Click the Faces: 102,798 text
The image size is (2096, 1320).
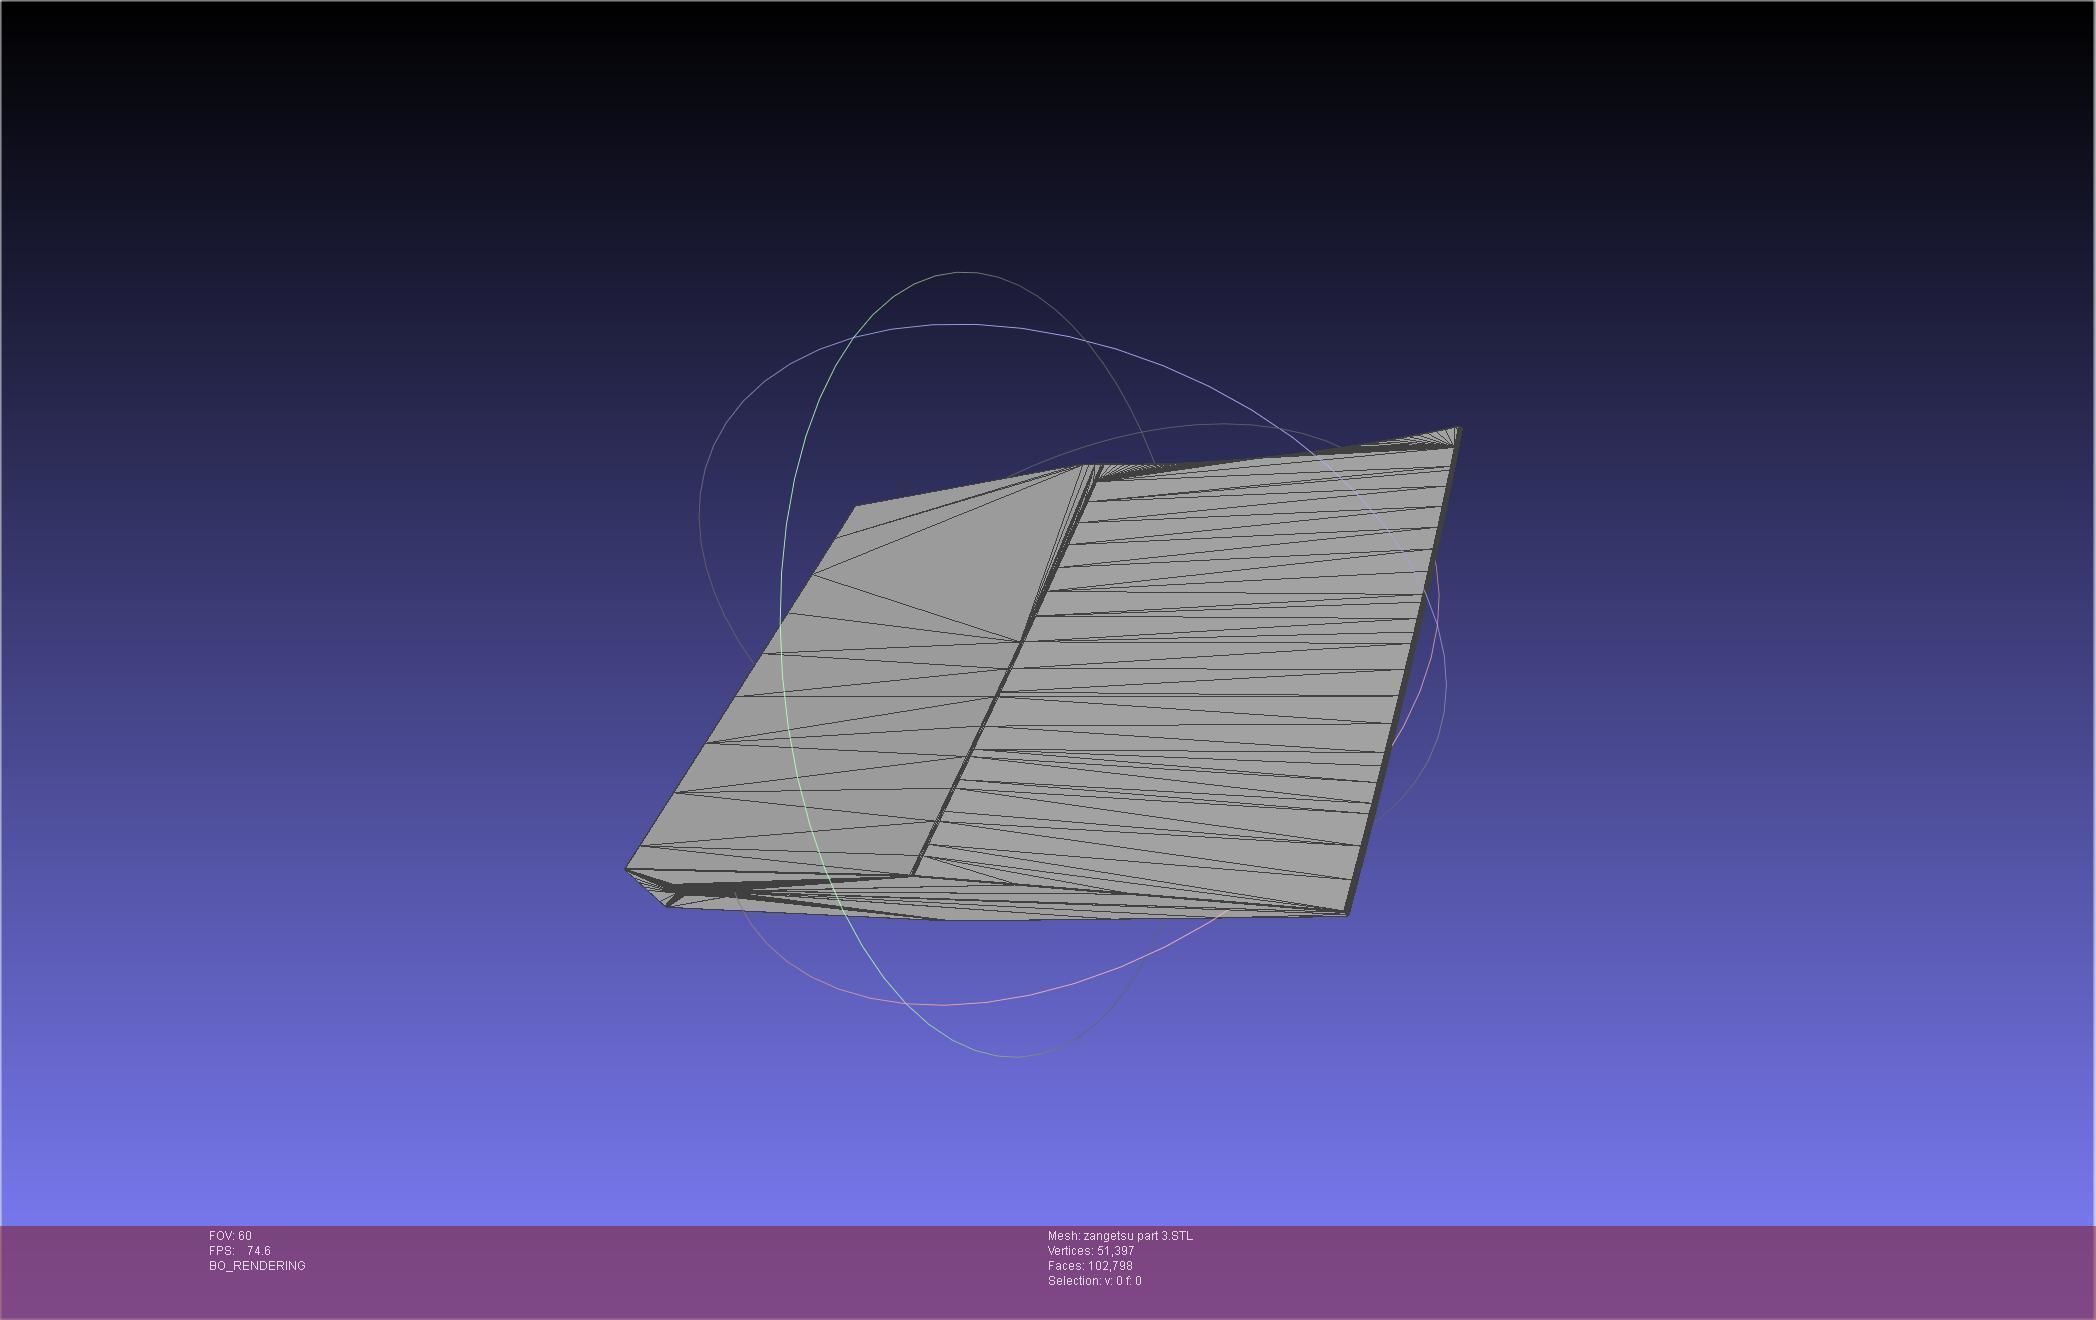(1090, 1266)
